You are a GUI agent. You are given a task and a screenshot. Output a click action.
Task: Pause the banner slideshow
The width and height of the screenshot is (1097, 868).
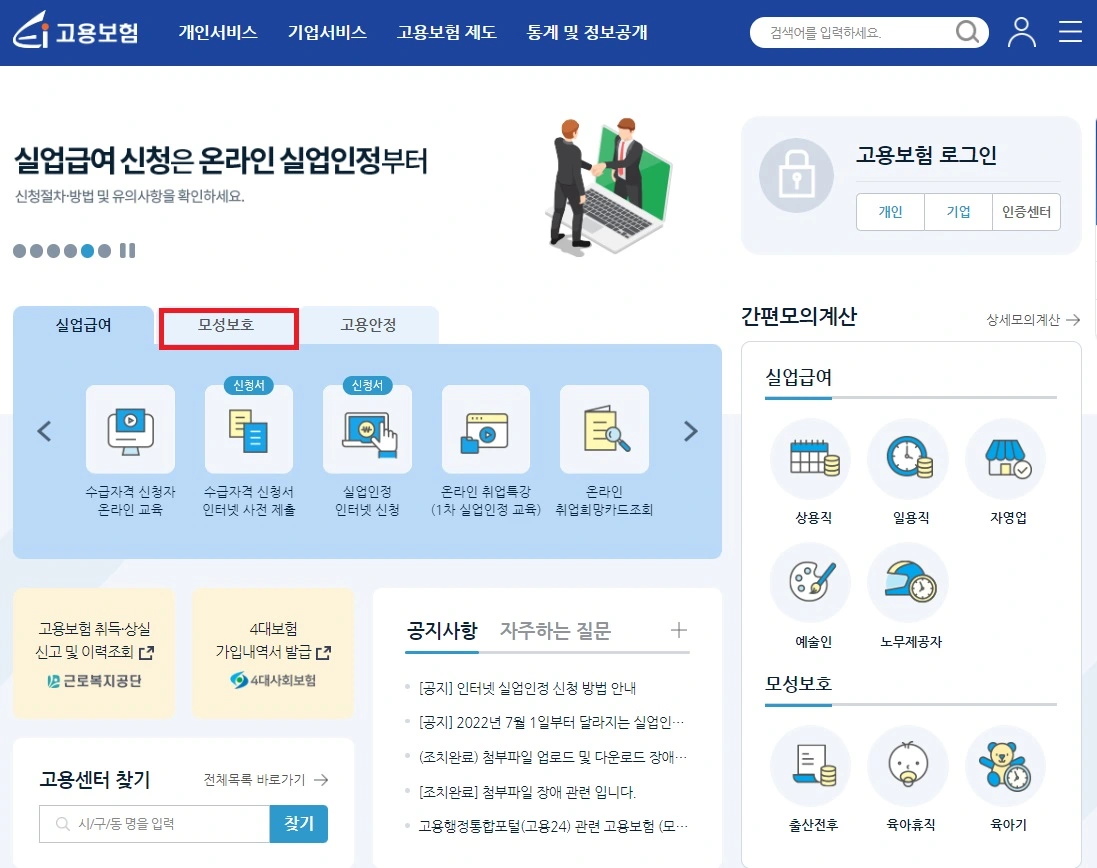(127, 251)
